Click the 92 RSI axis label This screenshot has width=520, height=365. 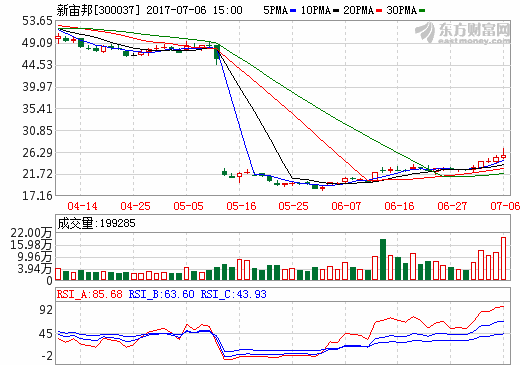point(46,310)
